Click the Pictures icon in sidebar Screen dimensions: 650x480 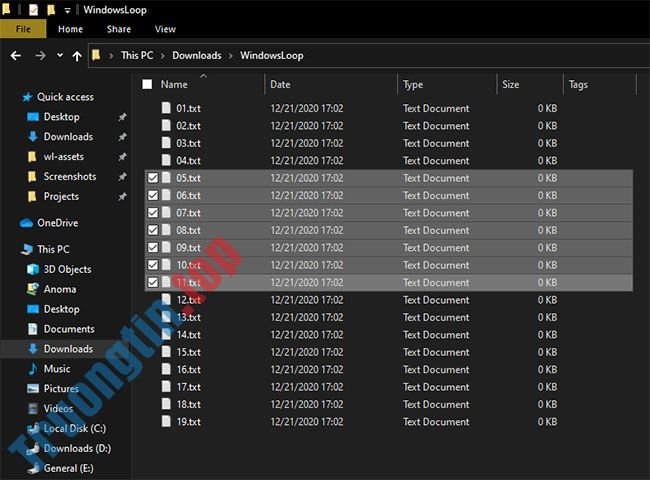point(33,388)
